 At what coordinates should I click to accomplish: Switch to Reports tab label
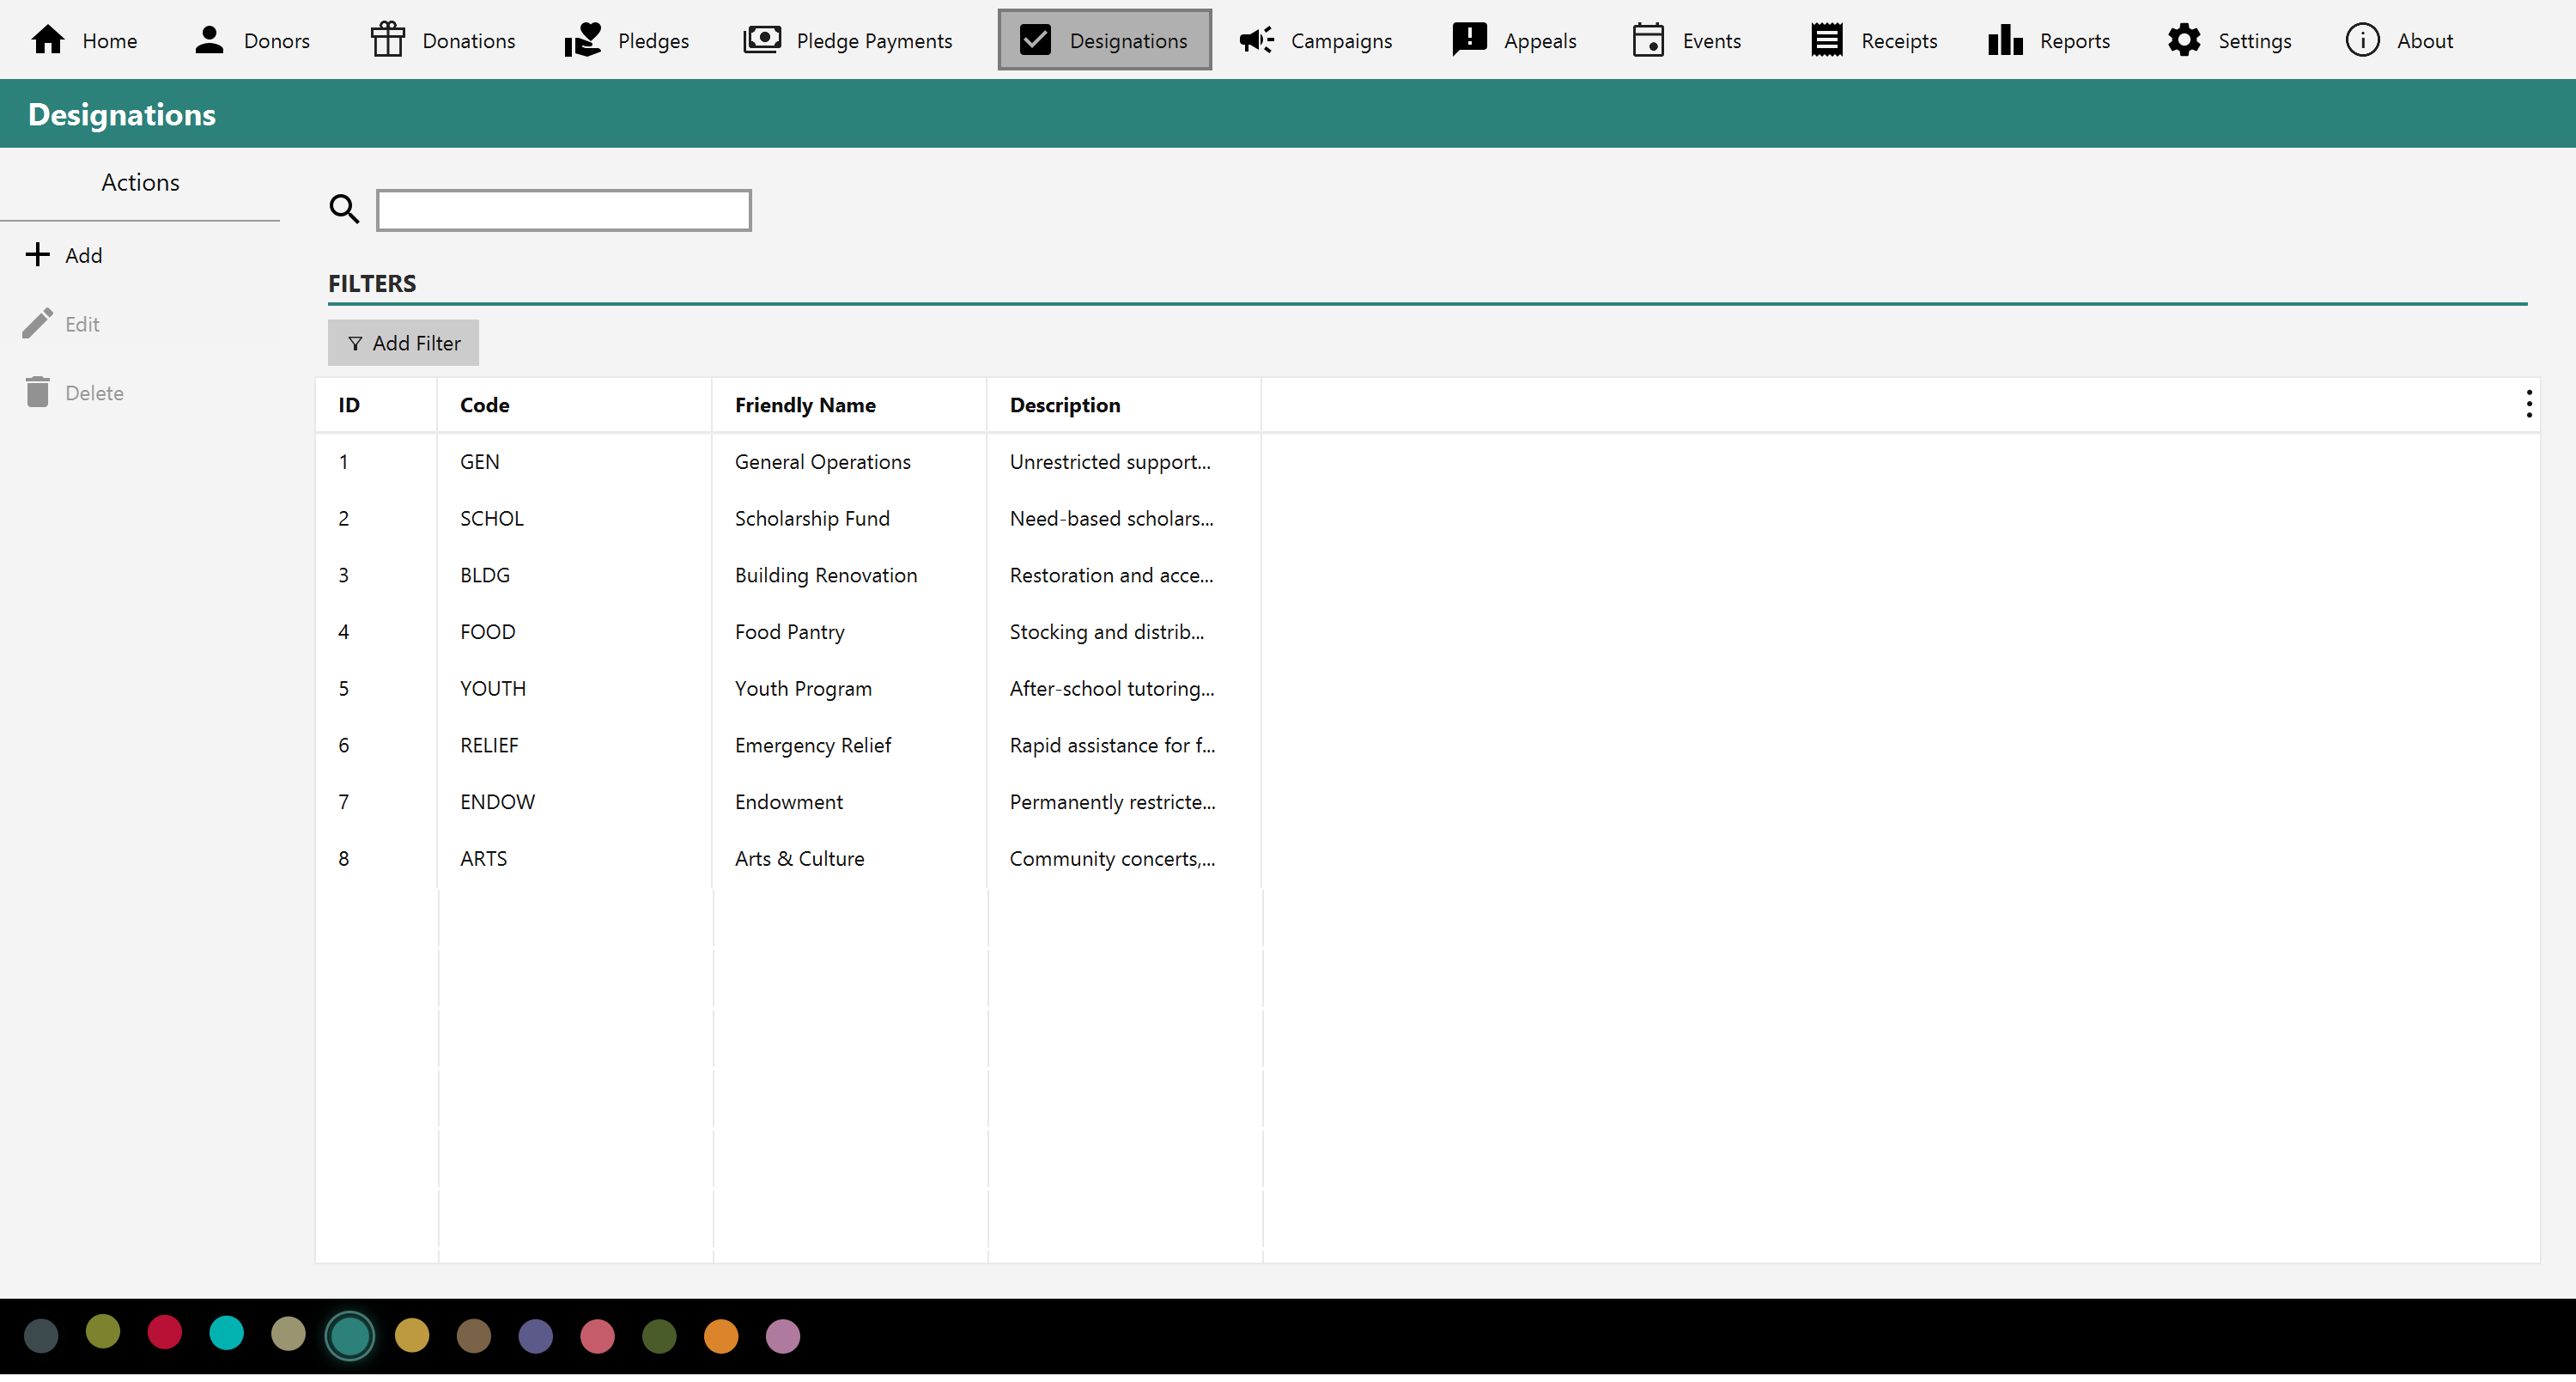pos(2075,41)
